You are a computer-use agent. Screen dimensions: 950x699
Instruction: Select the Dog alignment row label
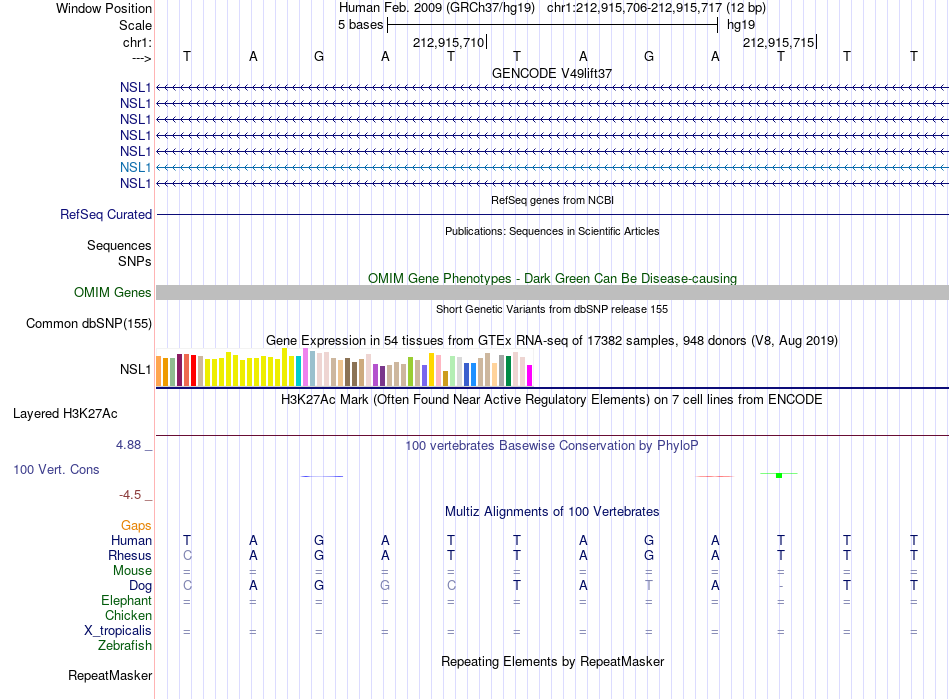click(x=141, y=585)
